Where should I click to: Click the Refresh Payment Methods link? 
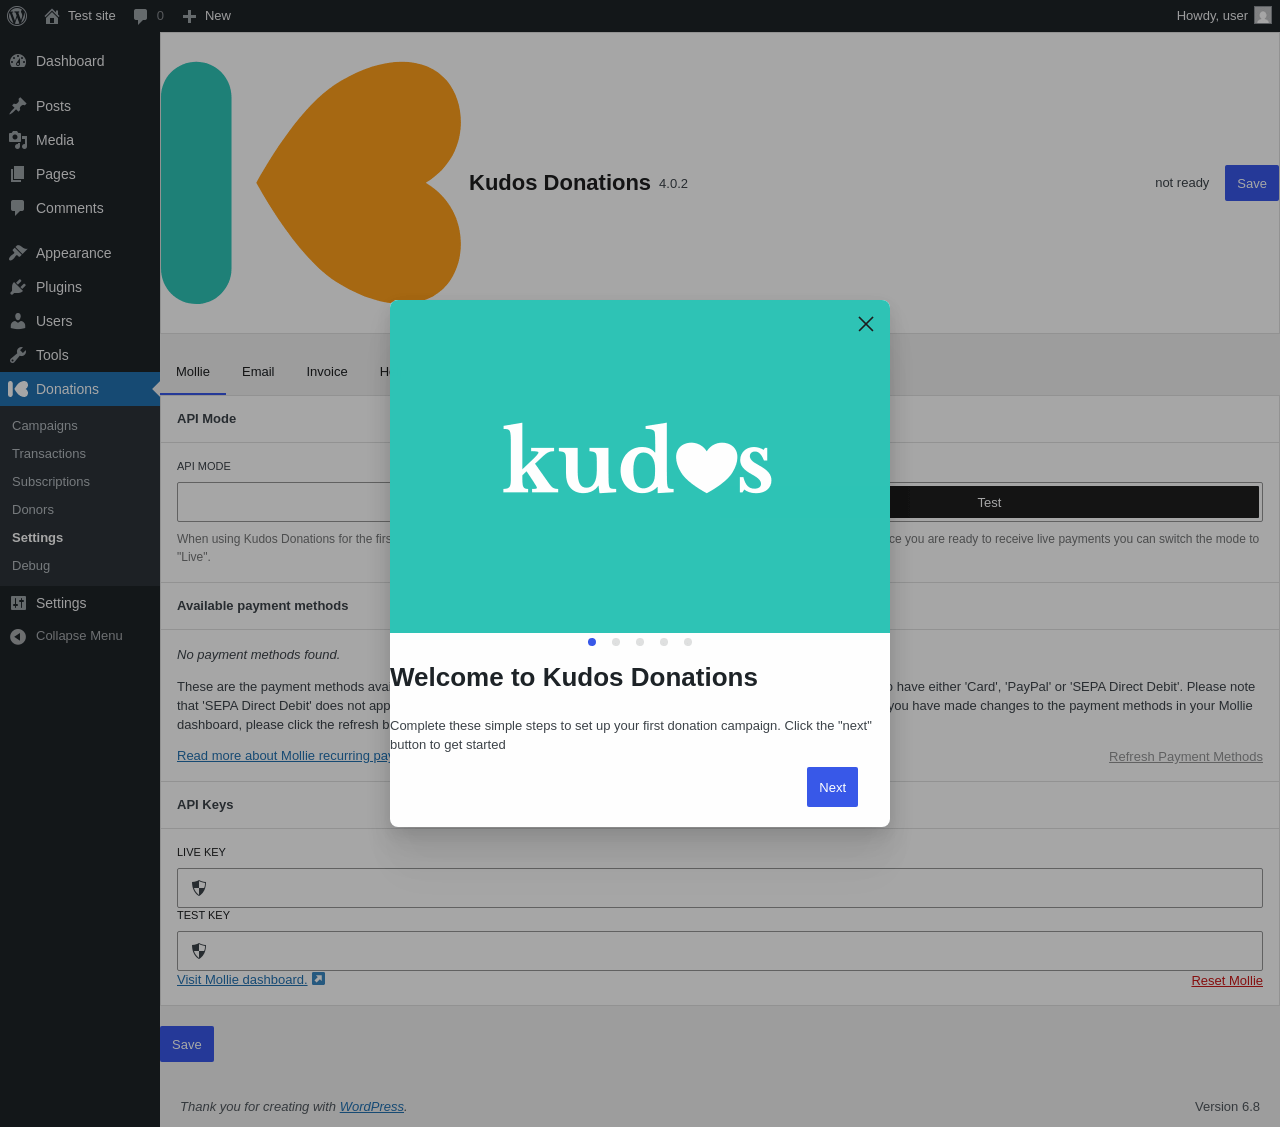(1186, 757)
